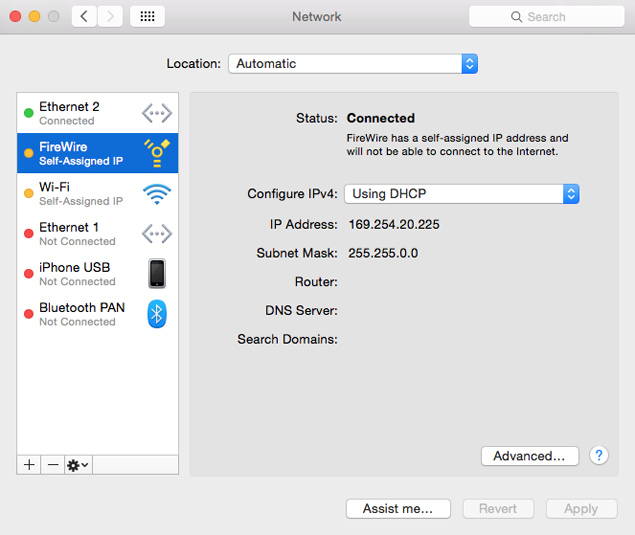The width and height of the screenshot is (635, 535).
Task: Click the Network window title
Action: 317,17
